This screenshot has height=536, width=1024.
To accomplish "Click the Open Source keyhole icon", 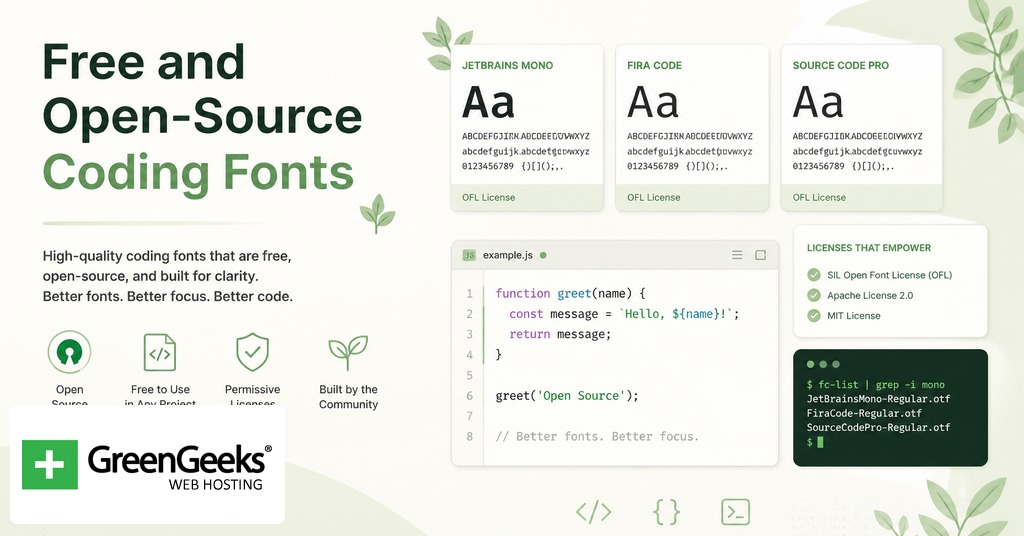I will click(x=69, y=352).
